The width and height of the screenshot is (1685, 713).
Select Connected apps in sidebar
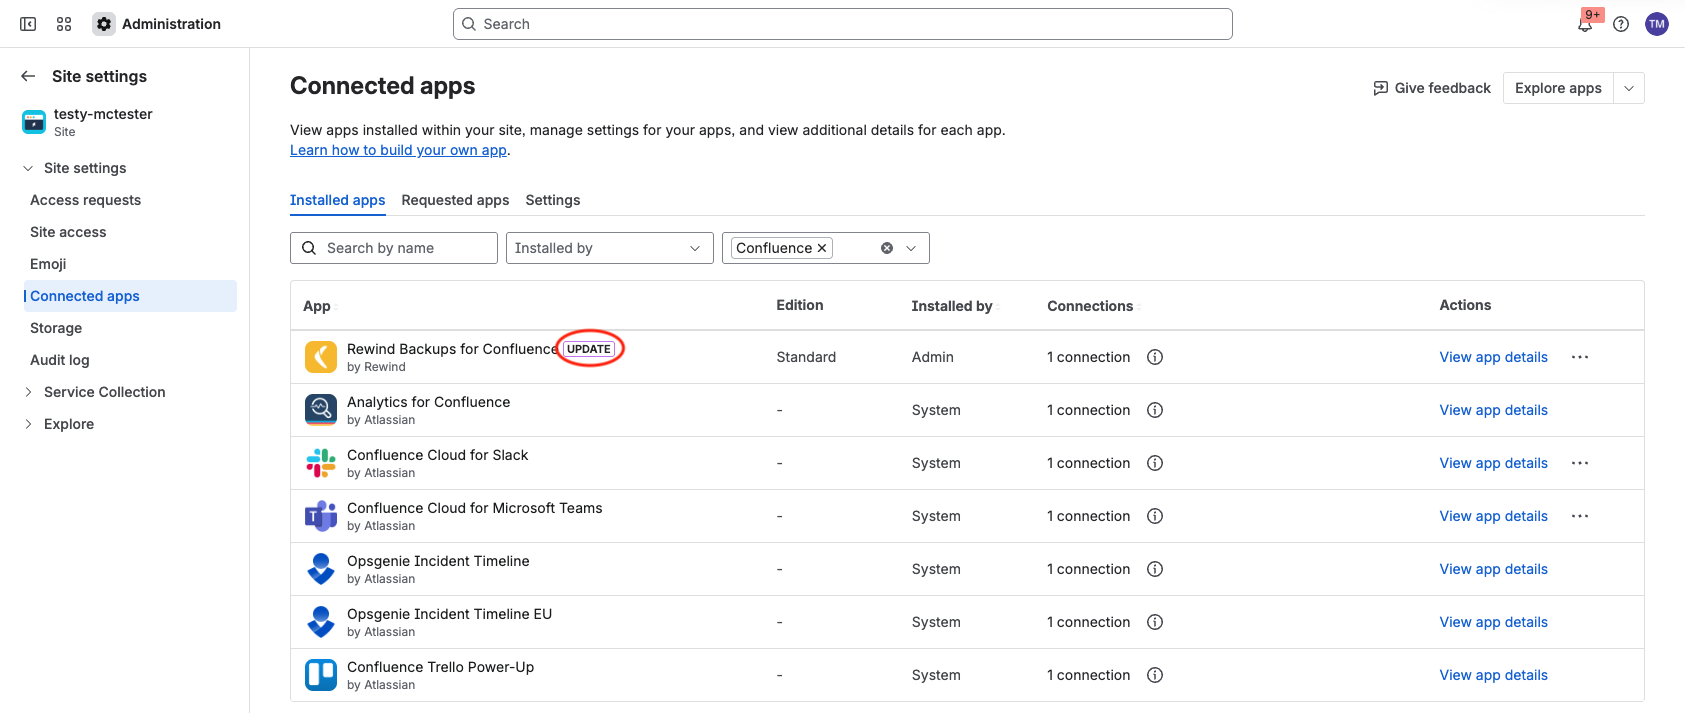tap(128, 296)
